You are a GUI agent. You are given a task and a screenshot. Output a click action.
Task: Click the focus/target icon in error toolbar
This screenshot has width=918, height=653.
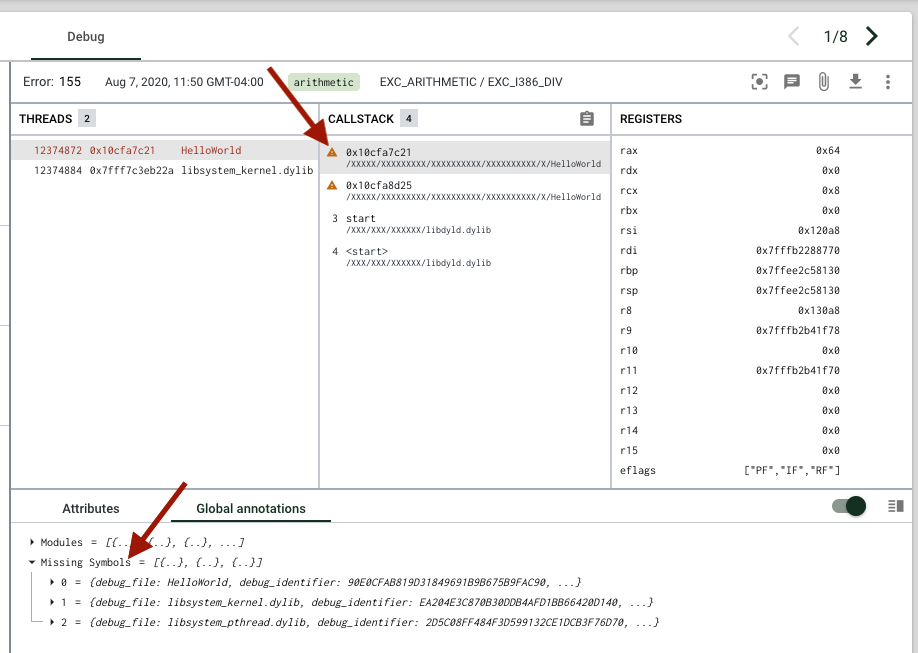tap(760, 82)
